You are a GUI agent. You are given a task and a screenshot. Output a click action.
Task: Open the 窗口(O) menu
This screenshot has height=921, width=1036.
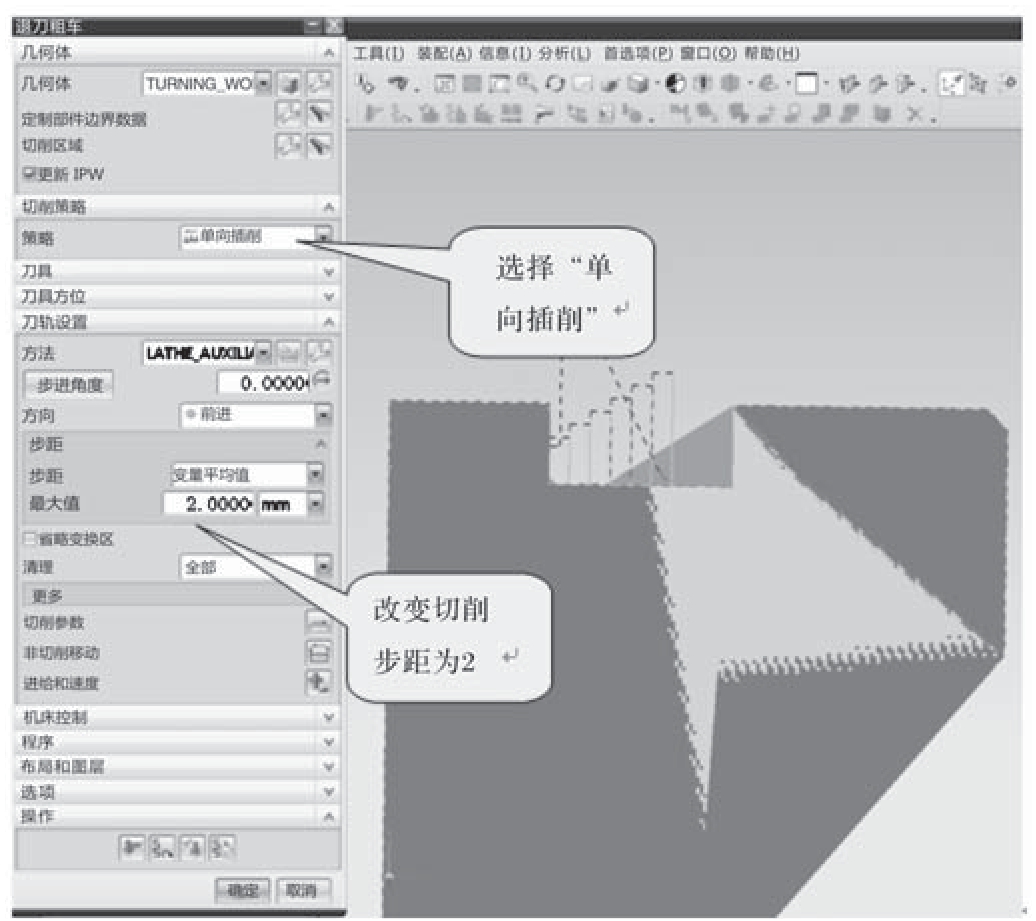pos(708,54)
